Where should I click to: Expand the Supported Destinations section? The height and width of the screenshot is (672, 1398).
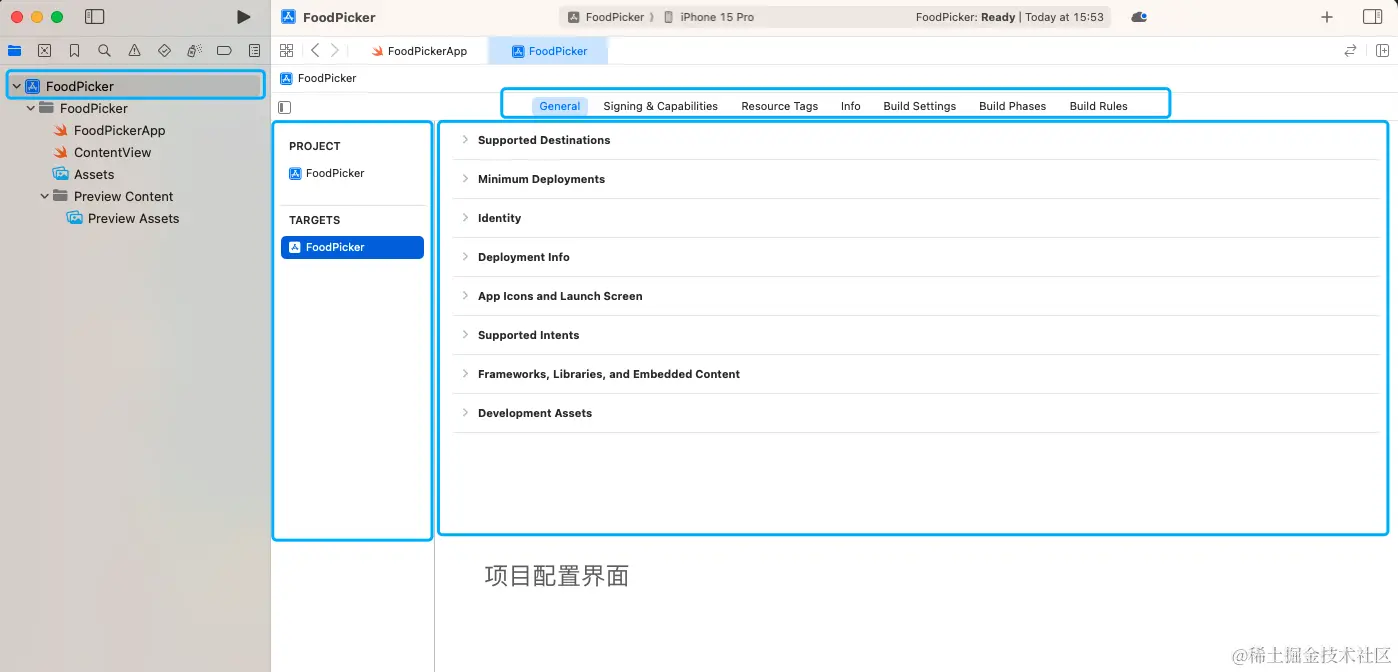pos(465,140)
